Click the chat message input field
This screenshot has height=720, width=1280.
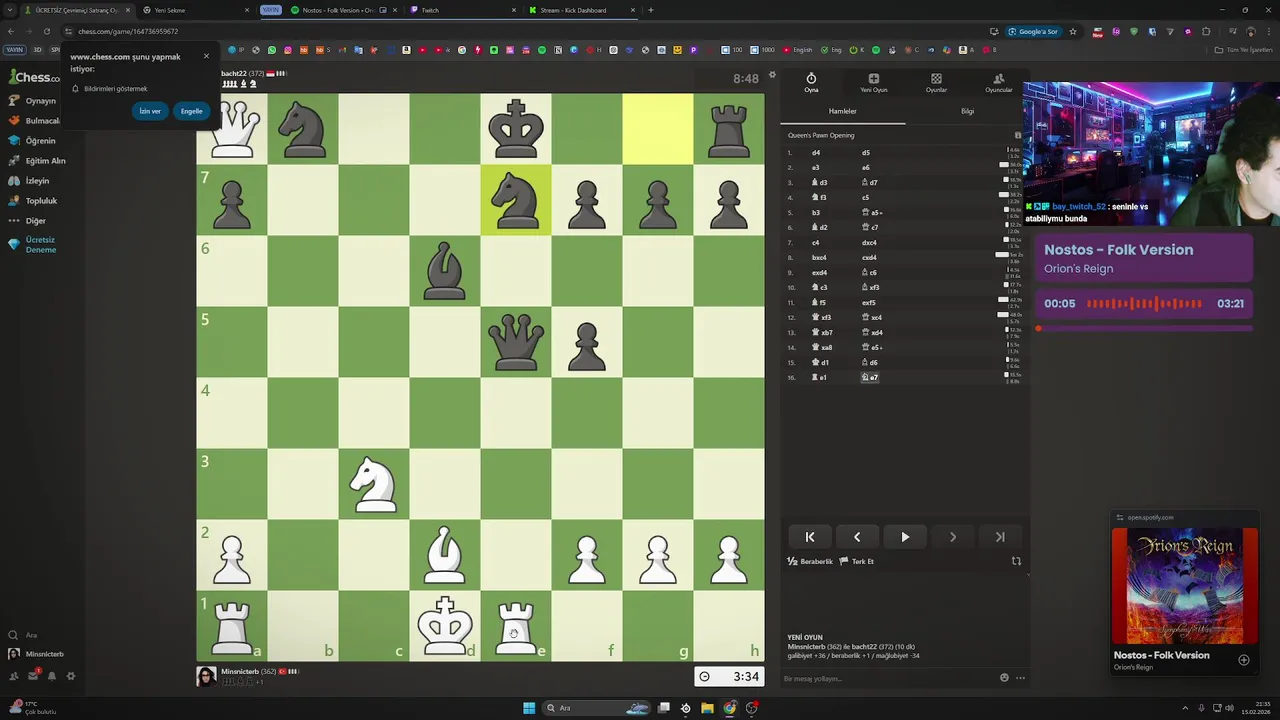pyautogui.click(x=888, y=679)
